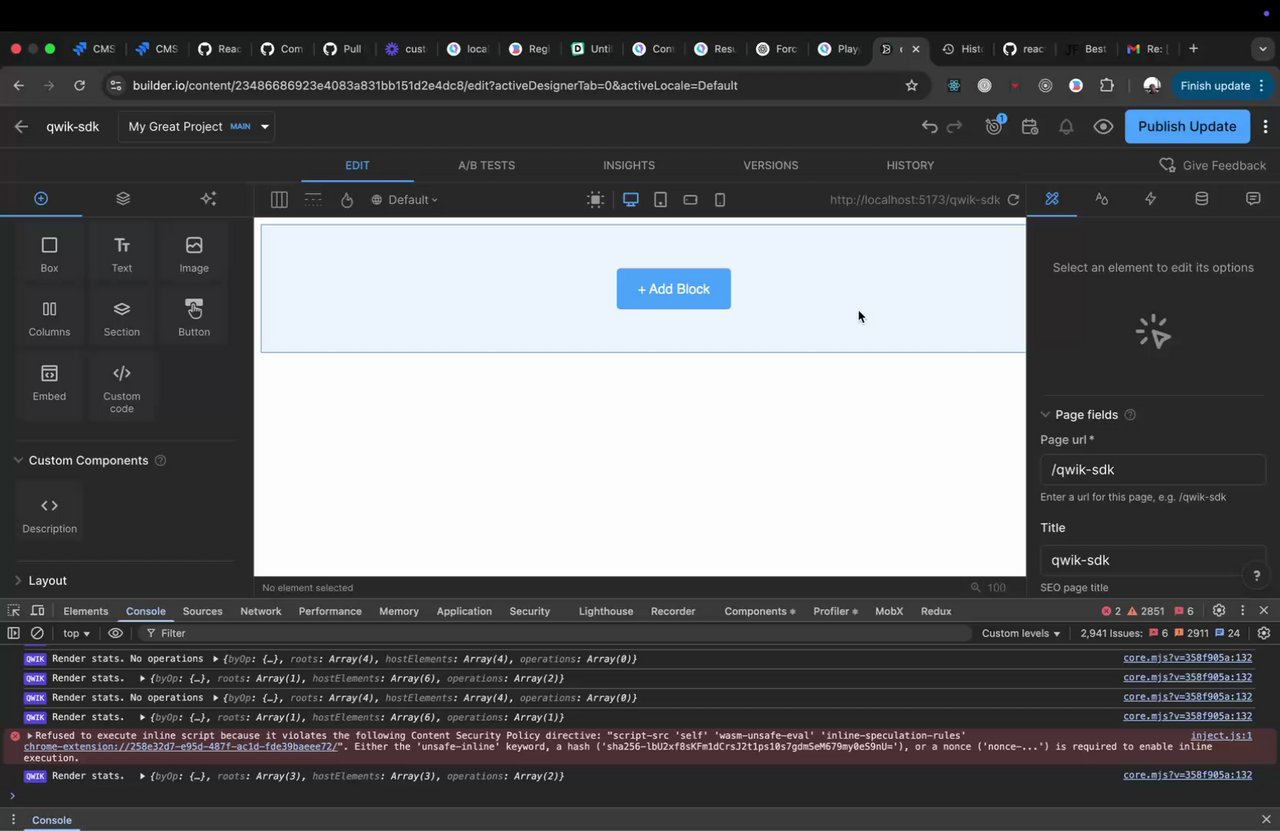
Task: Open the tab search dropdown in Chrome
Action: click(x=1263, y=48)
